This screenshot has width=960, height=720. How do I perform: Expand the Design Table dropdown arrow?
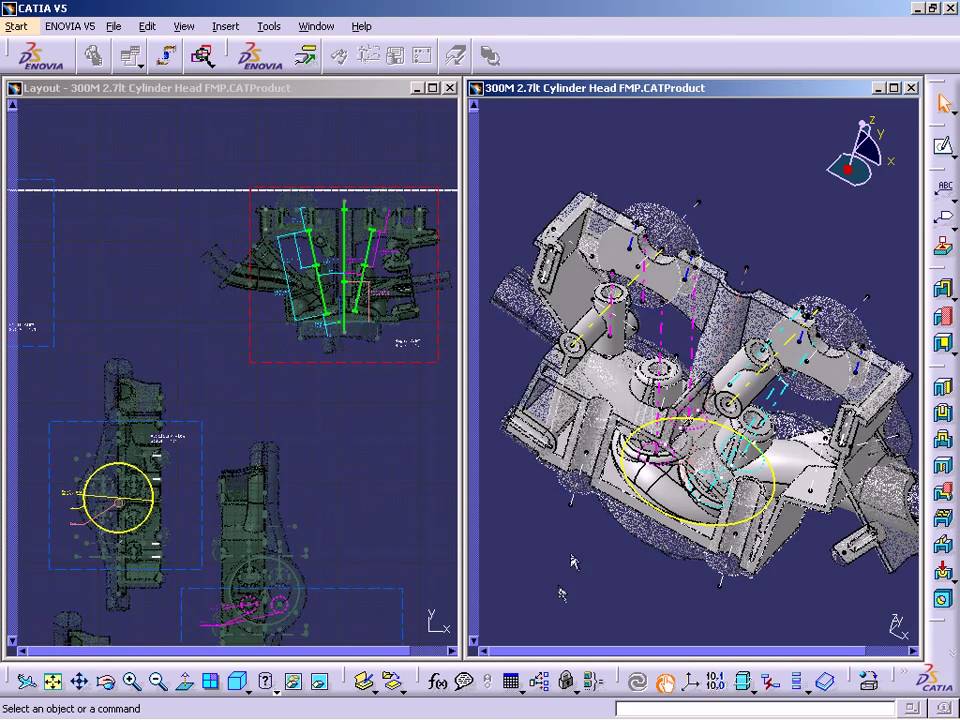pyautogui.click(x=522, y=692)
